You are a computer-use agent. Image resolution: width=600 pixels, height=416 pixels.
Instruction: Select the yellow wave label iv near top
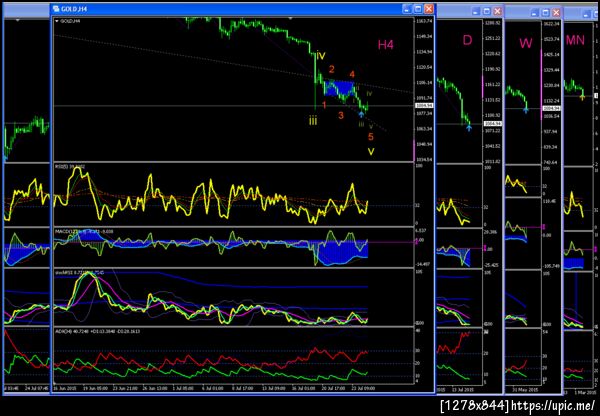(x=321, y=55)
